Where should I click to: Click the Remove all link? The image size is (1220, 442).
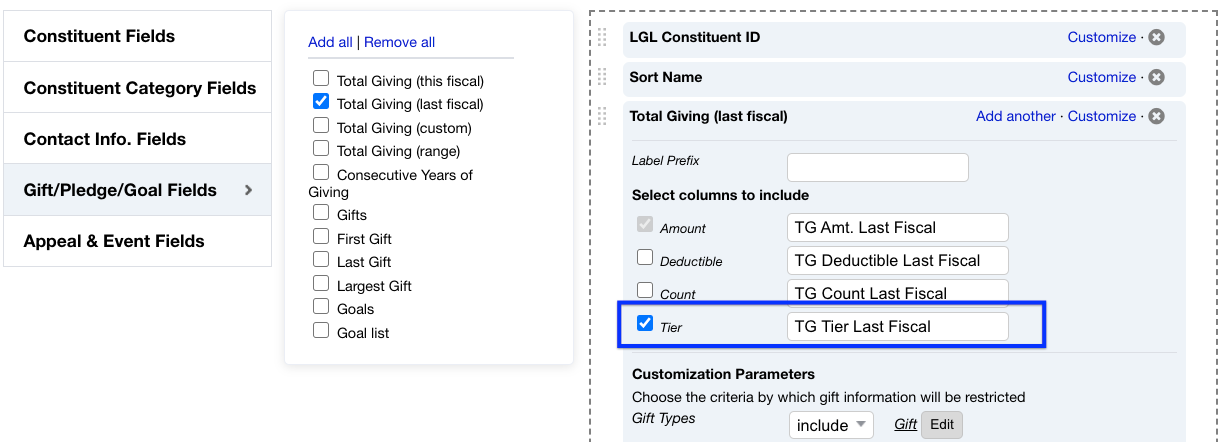click(399, 42)
